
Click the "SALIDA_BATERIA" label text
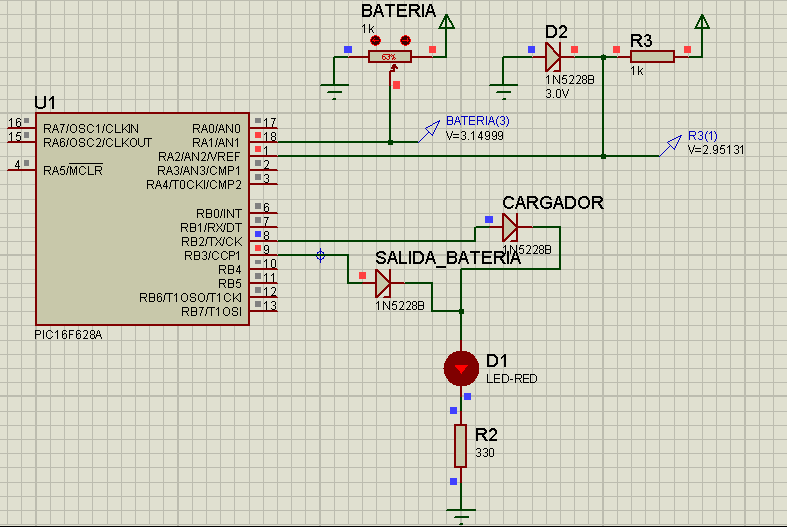tap(448, 258)
